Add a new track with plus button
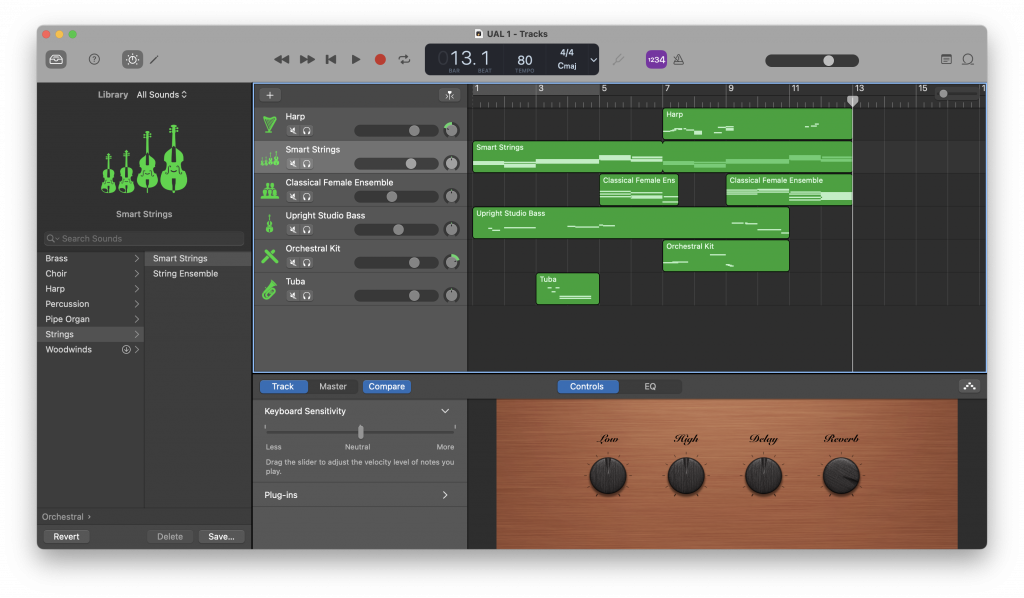Screen dimensions: 1024x598 click(x=270, y=95)
